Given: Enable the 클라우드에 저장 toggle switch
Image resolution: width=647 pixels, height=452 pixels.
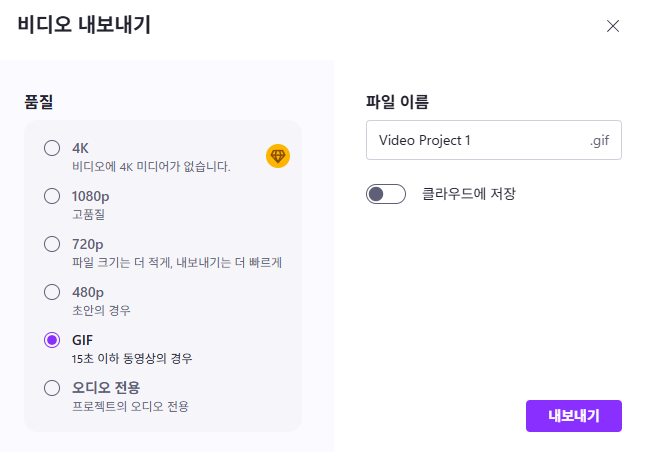Looking at the screenshot, I should coord(386,194).
